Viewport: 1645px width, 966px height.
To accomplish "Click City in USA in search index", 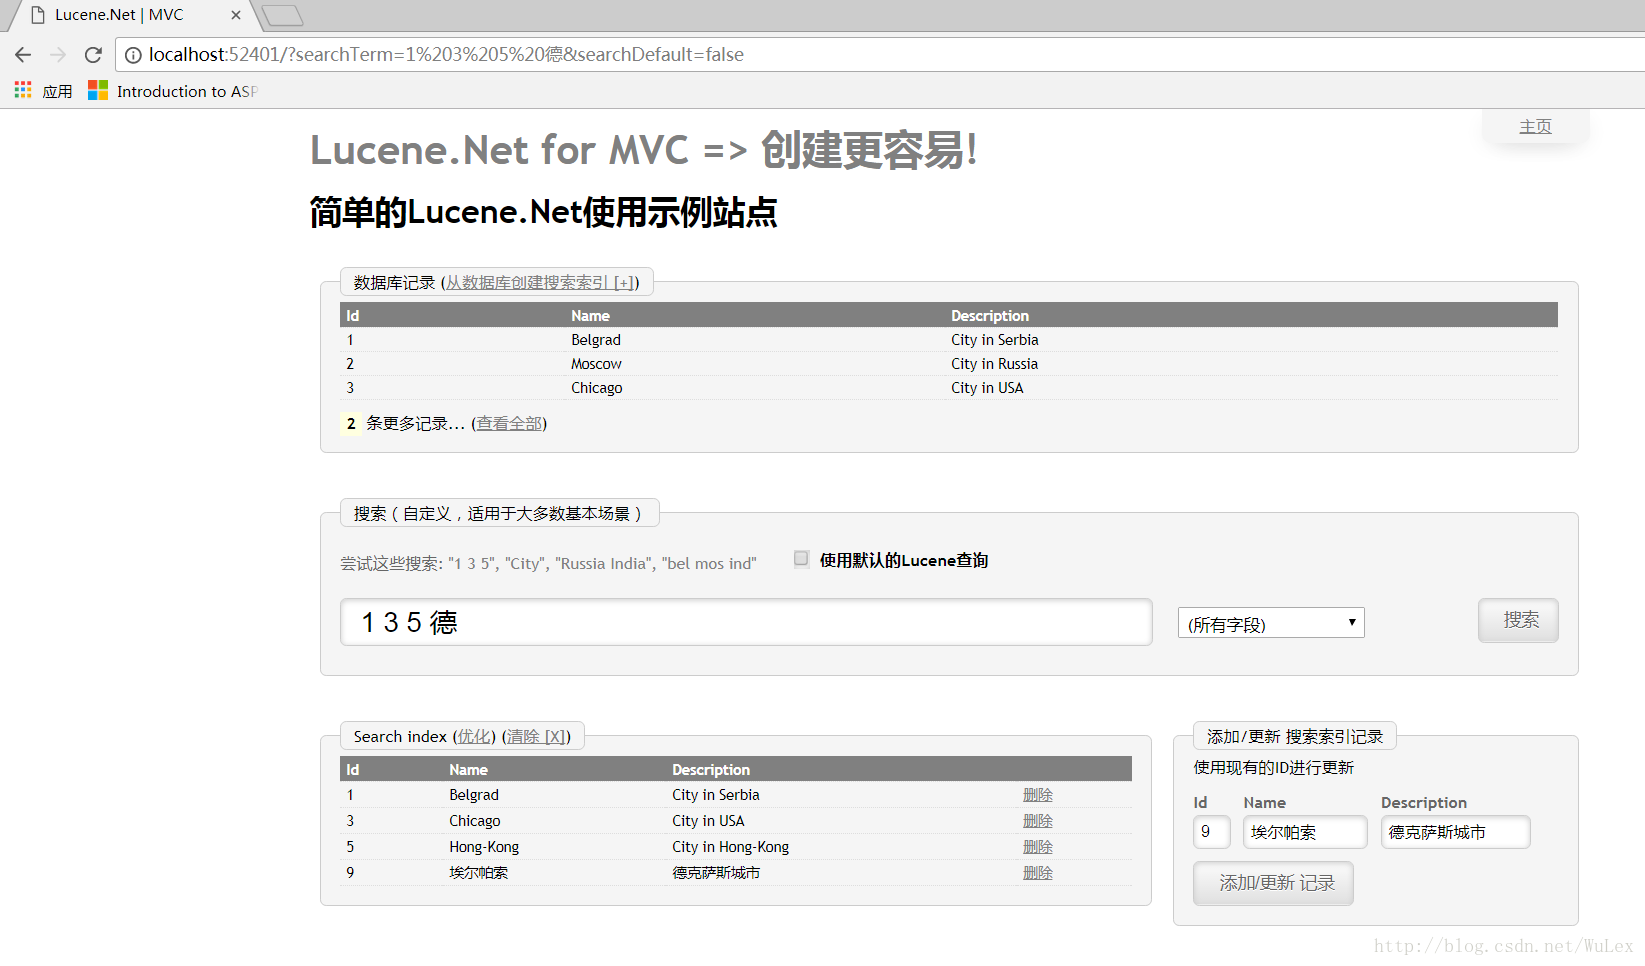I will 708,821.
